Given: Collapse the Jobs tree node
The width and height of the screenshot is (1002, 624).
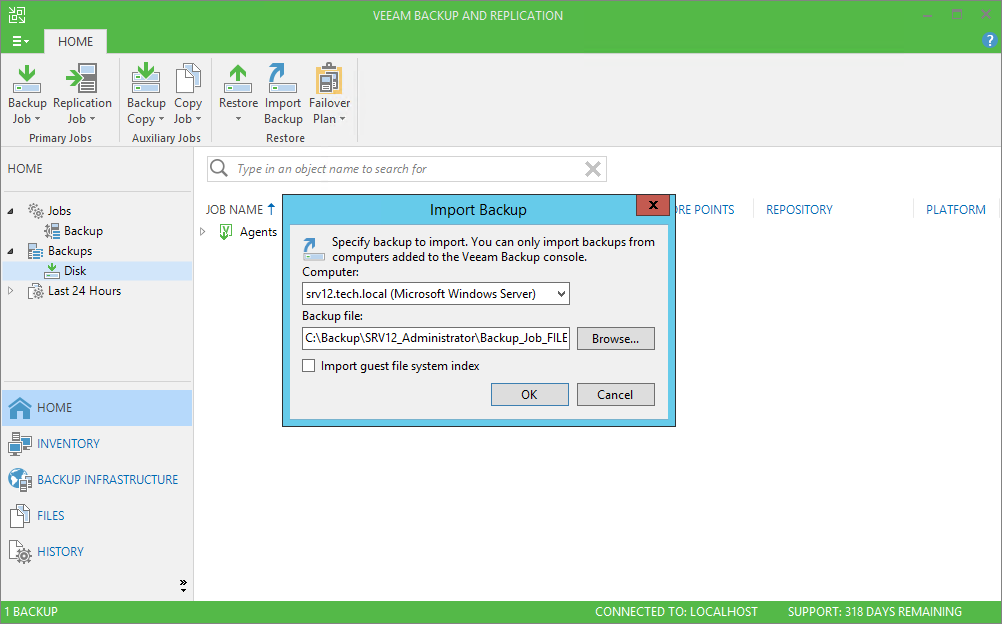Looking at the screenshot, I should [10, 211].
